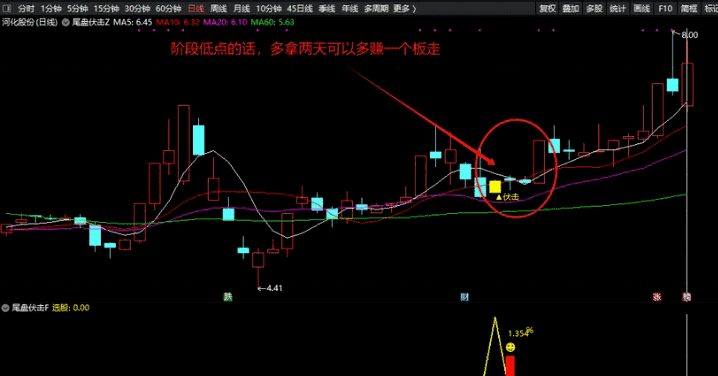Open the 复权 price adjustment menu
Viewport: 718px width, 376px height.
(547, 8)
